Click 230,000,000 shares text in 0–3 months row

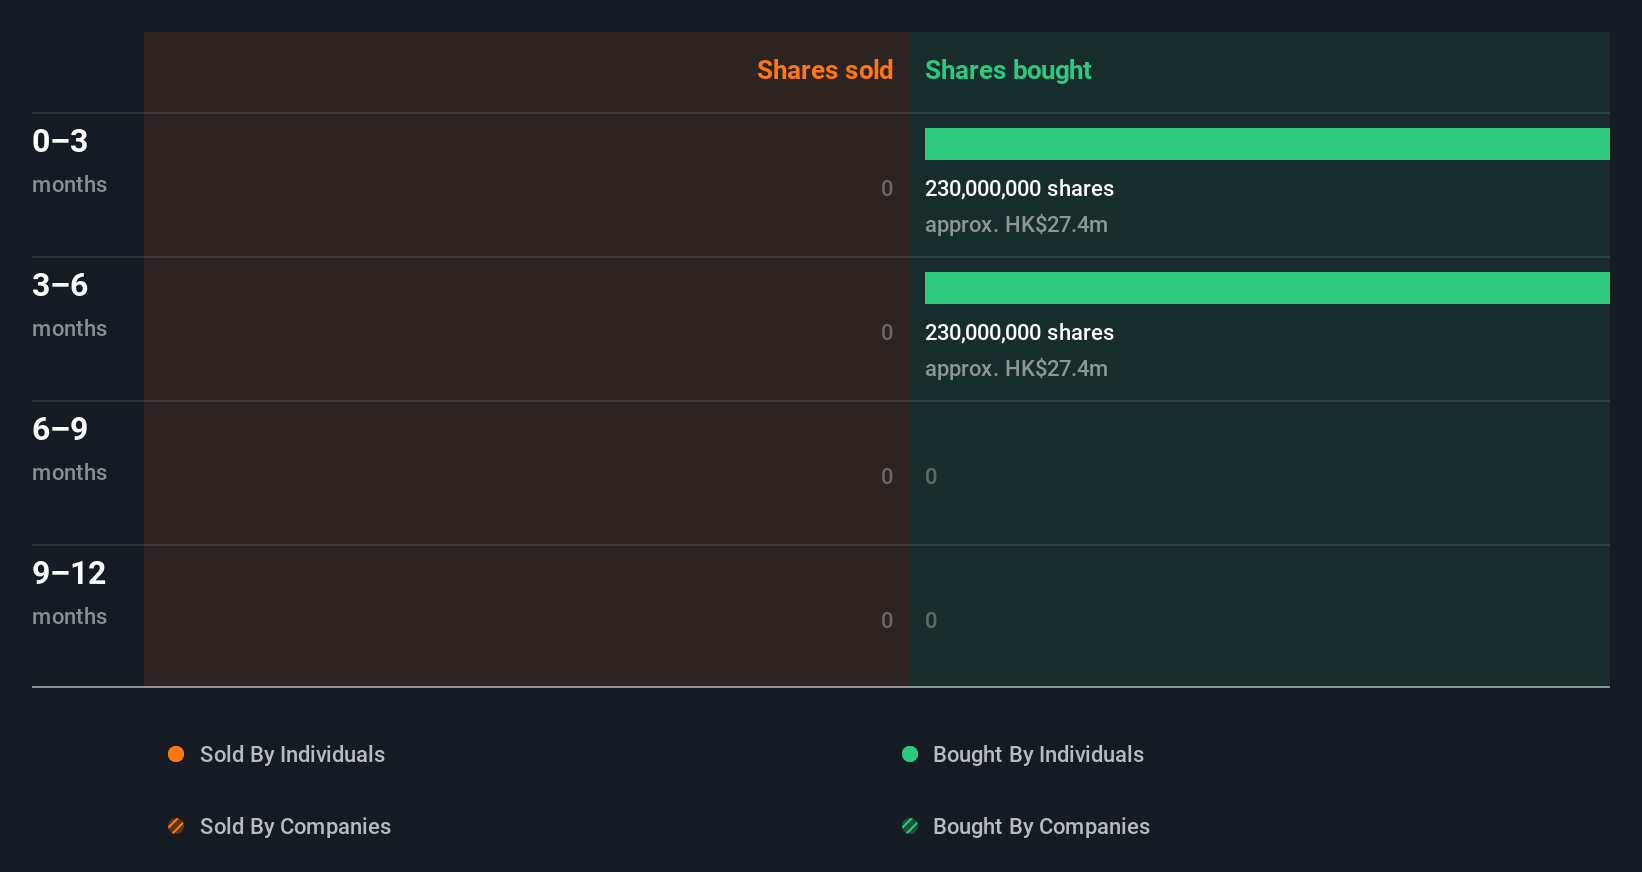click(x=1019, y=188)
